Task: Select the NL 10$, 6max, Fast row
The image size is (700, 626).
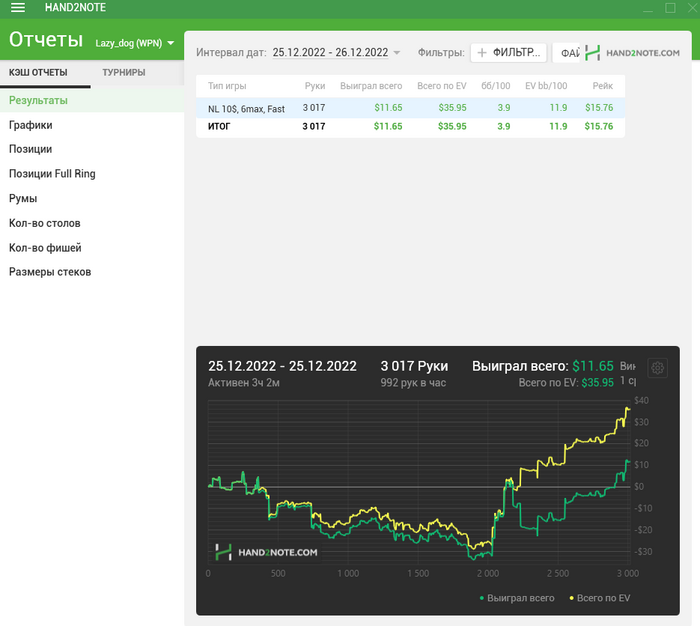Action: (x=410, y=108)
